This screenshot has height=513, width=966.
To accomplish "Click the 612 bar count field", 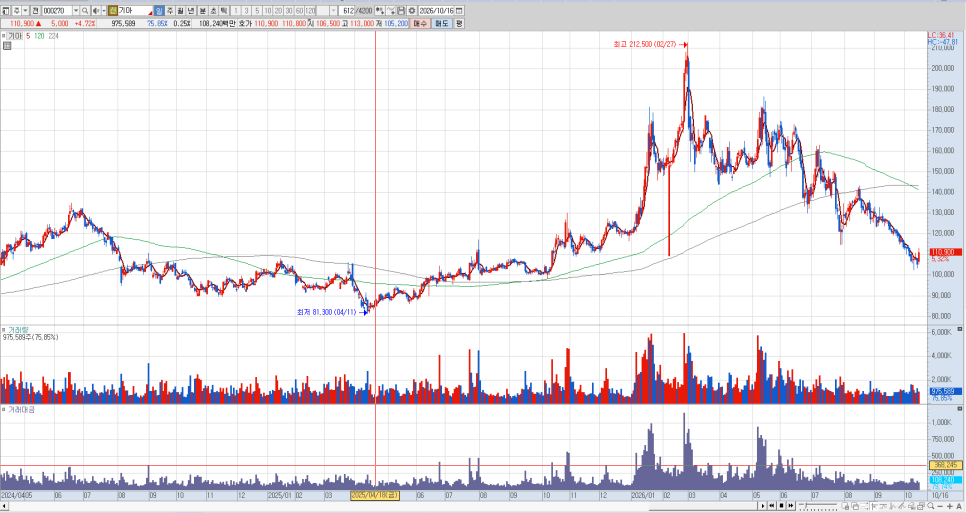I will tap(347, 10).
